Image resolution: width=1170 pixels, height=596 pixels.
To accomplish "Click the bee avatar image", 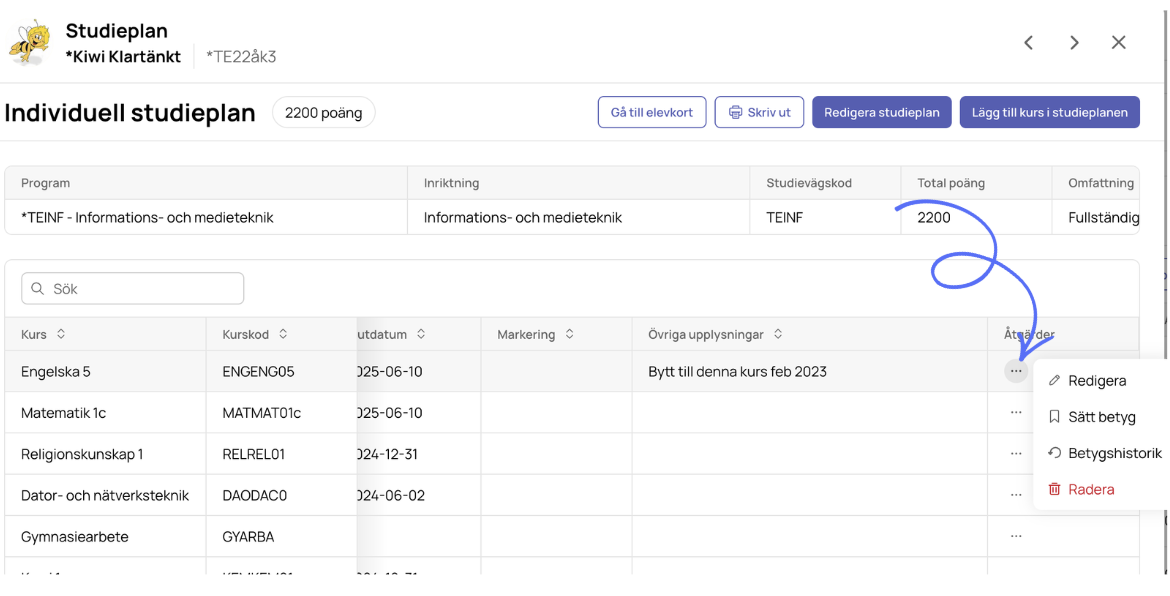I will click(31, 44).
